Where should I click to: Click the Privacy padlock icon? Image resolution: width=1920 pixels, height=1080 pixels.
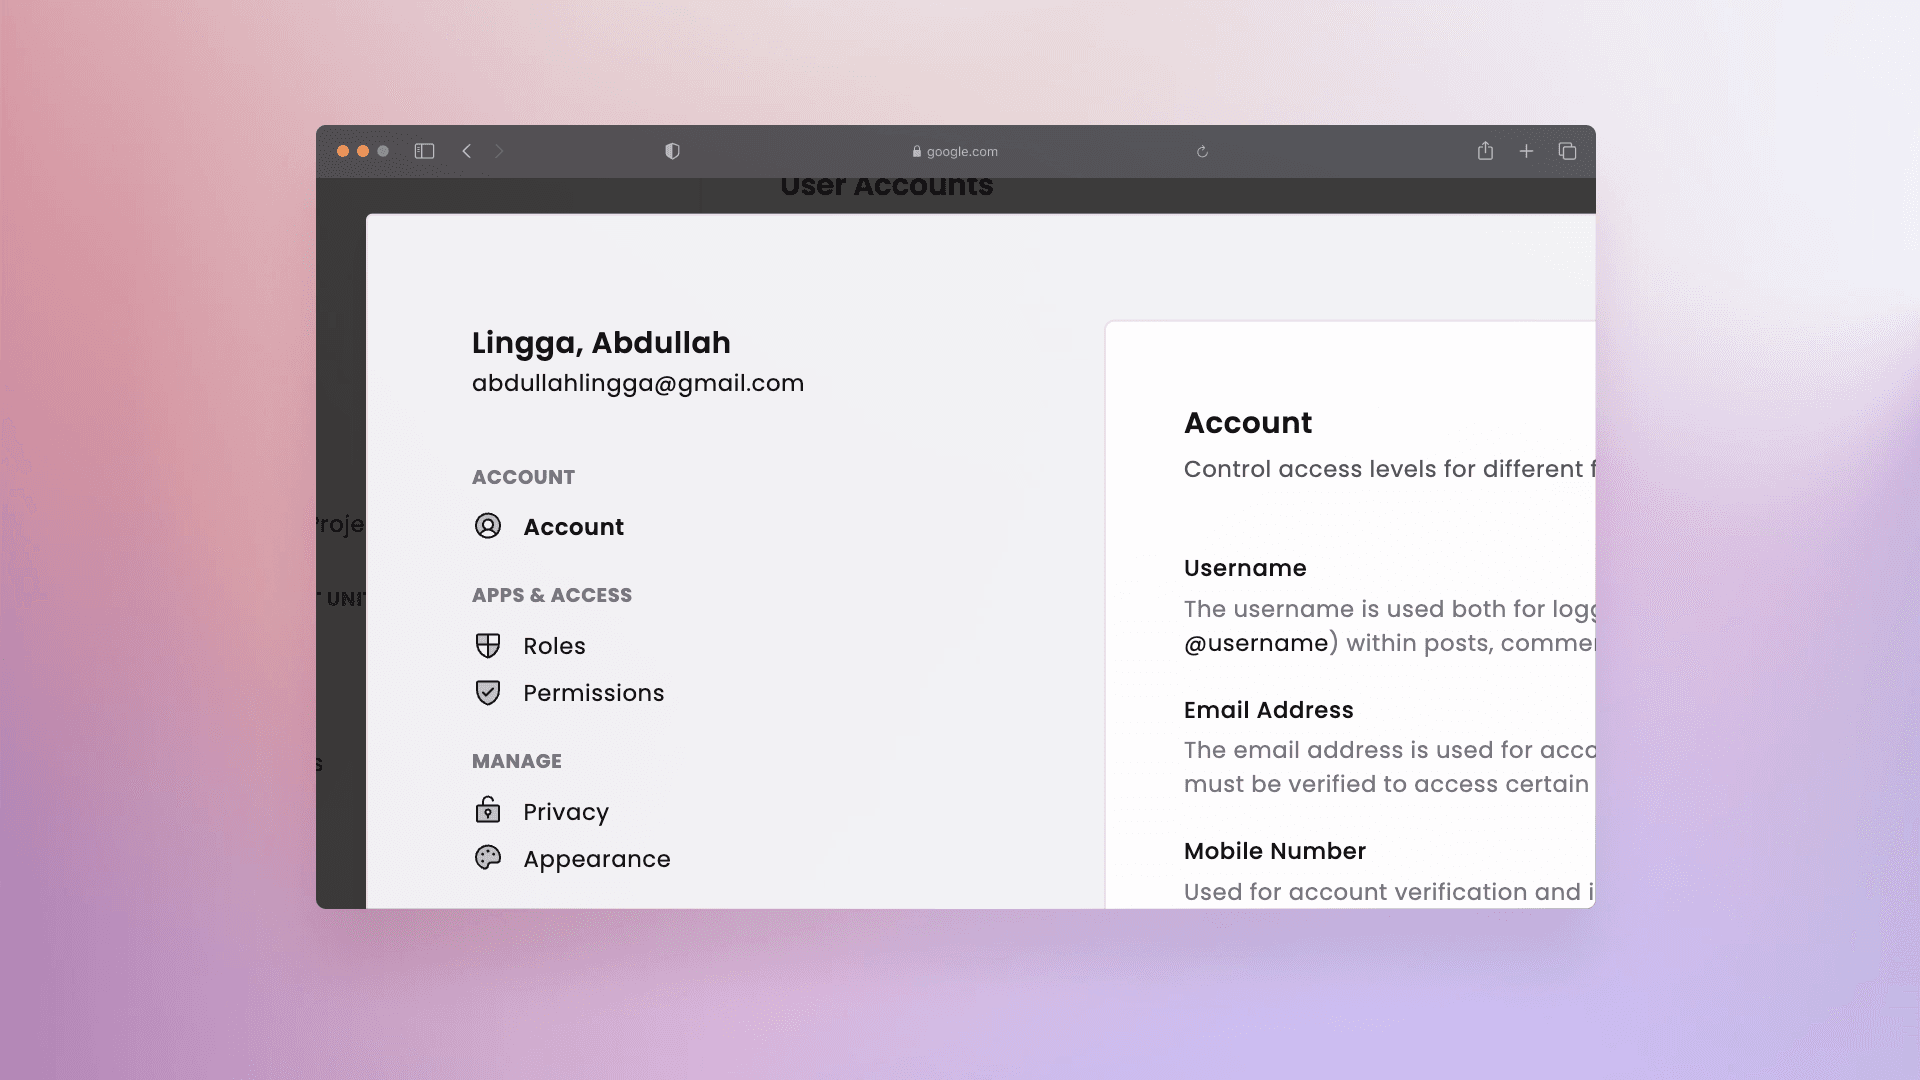point(488,810)
